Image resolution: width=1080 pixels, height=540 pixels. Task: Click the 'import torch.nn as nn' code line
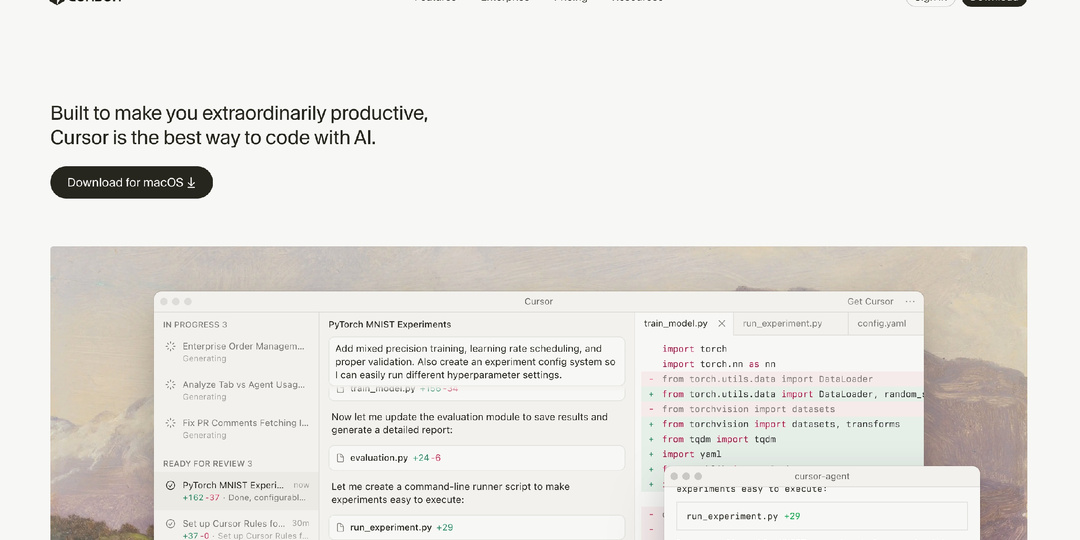[719, 364]
